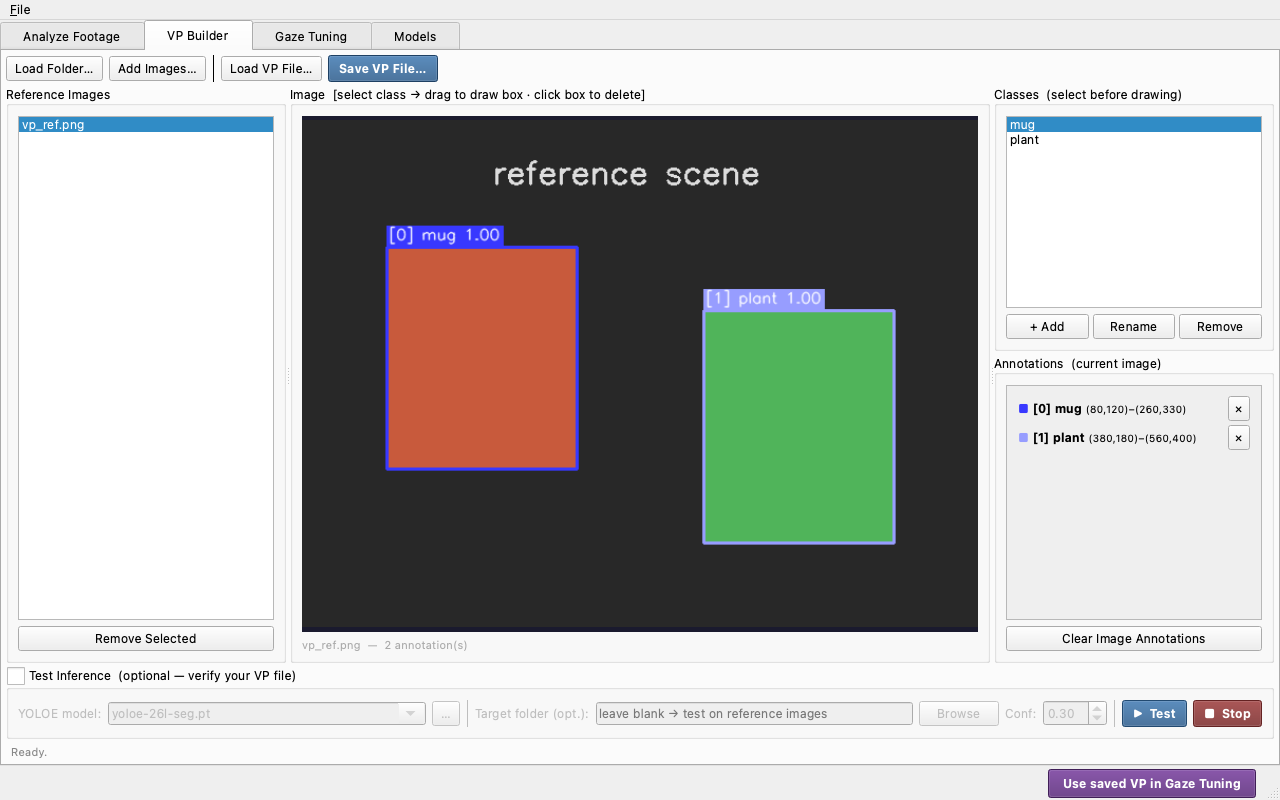1280x800 pixels.
Task: Enable the Test Inference checkbox
Action: (16, 676)
